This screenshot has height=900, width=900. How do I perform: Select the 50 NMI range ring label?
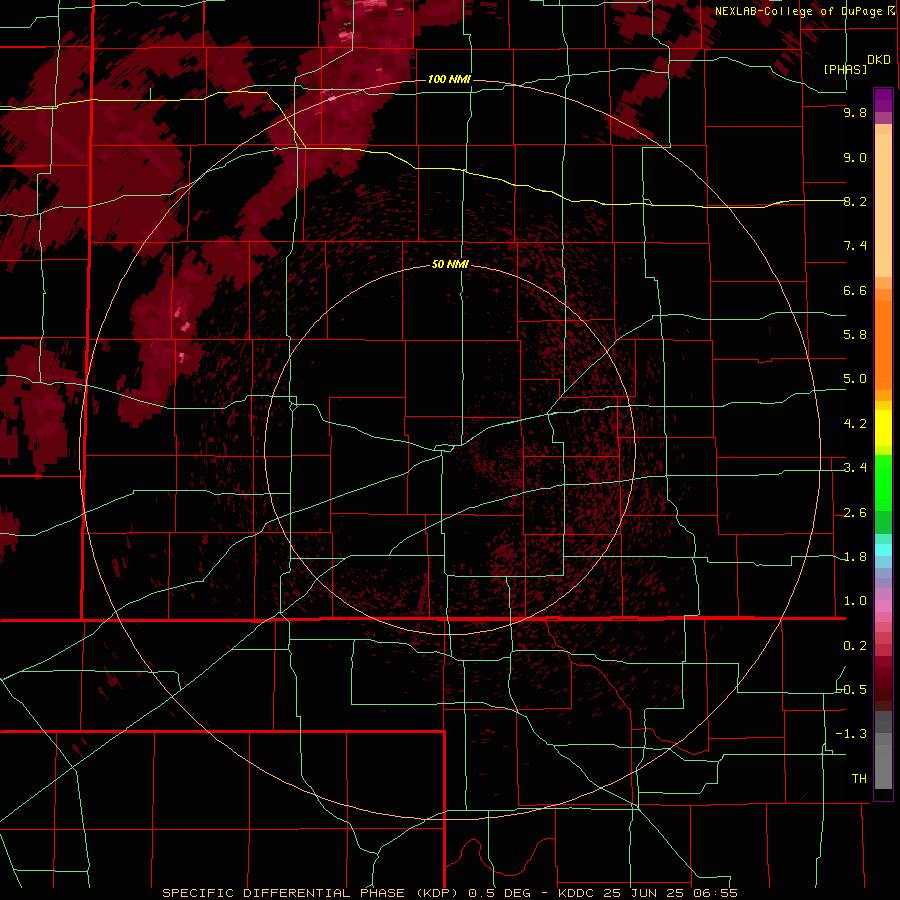450,264
